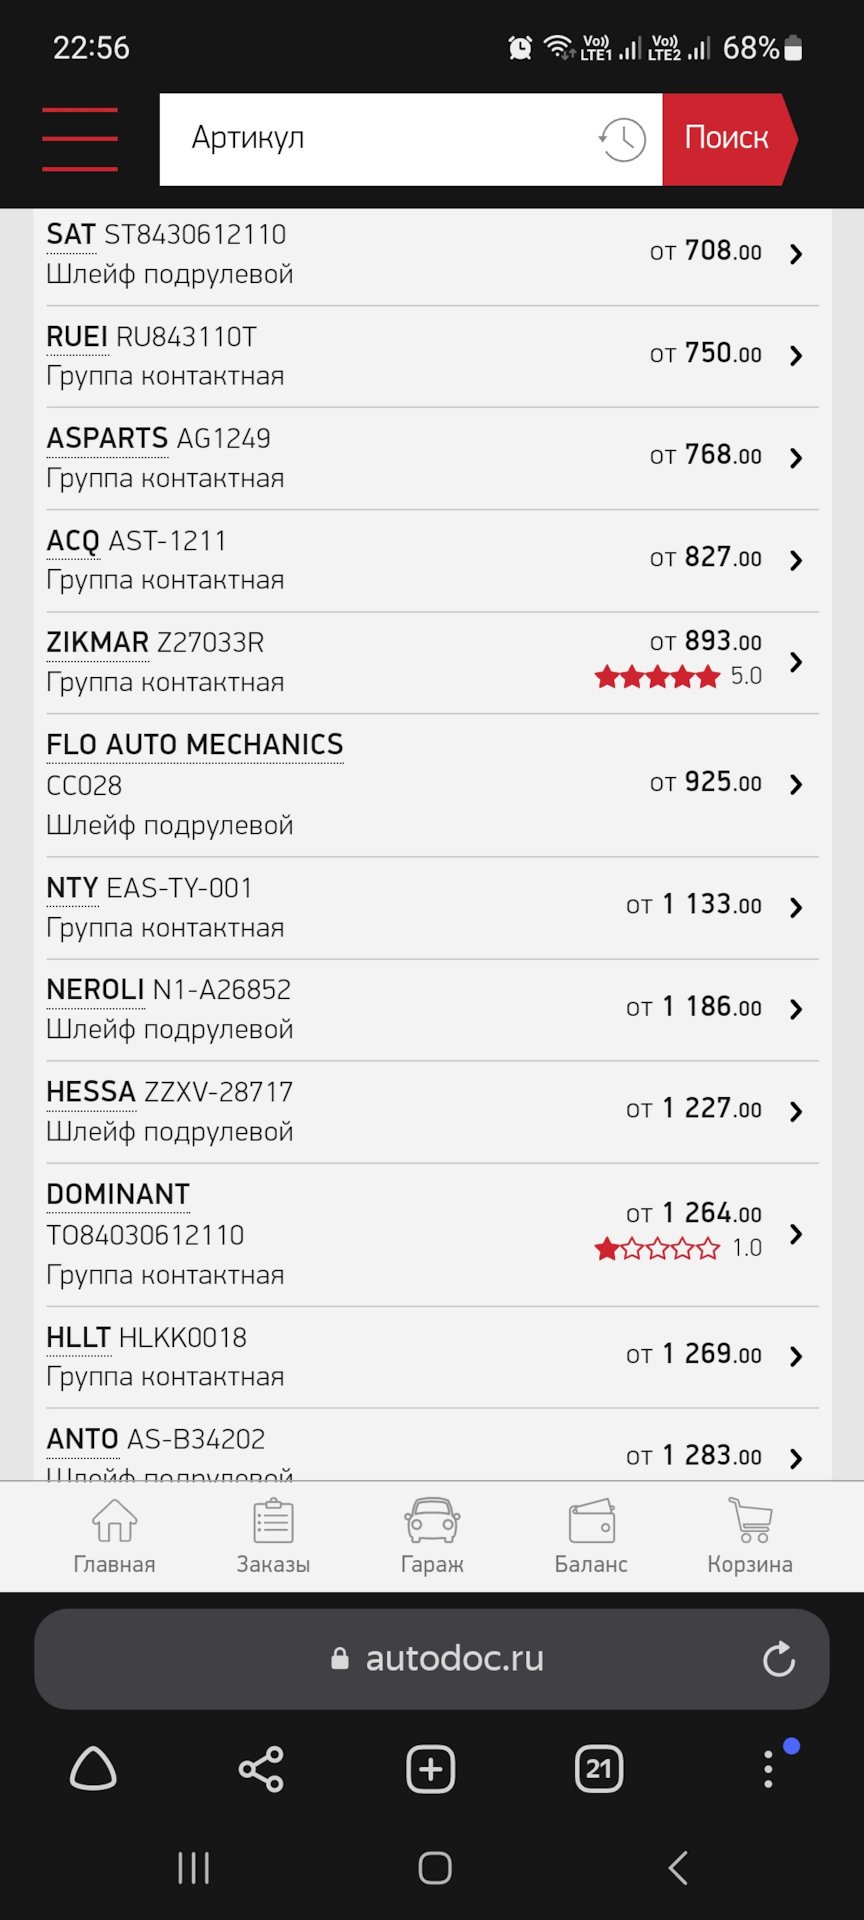Focus the Артикул search field
Viewport: 864px width, 1920px height.
[390, 139]
